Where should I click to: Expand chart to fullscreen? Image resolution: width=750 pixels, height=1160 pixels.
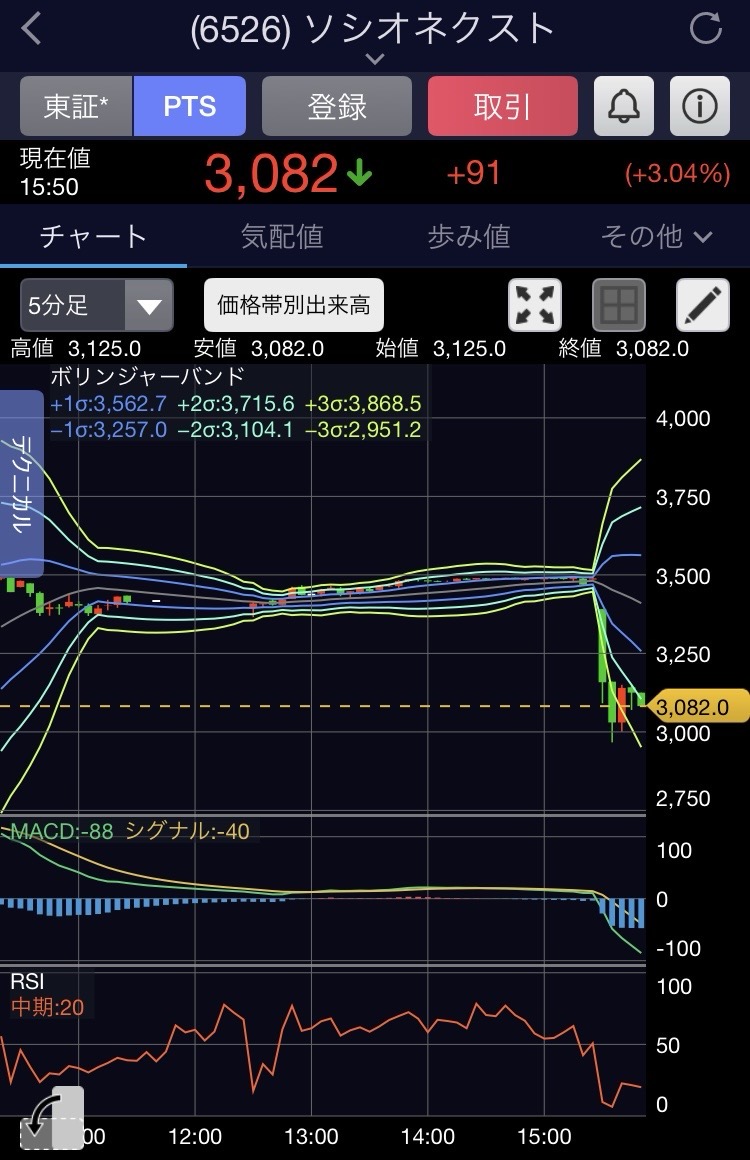tap(535, 305)
